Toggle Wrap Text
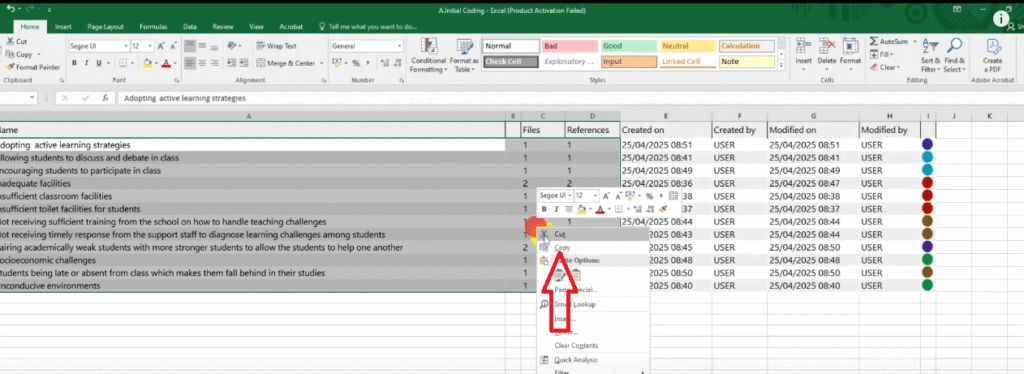Screen dimensions: 1024x374 tap(277, 46)
